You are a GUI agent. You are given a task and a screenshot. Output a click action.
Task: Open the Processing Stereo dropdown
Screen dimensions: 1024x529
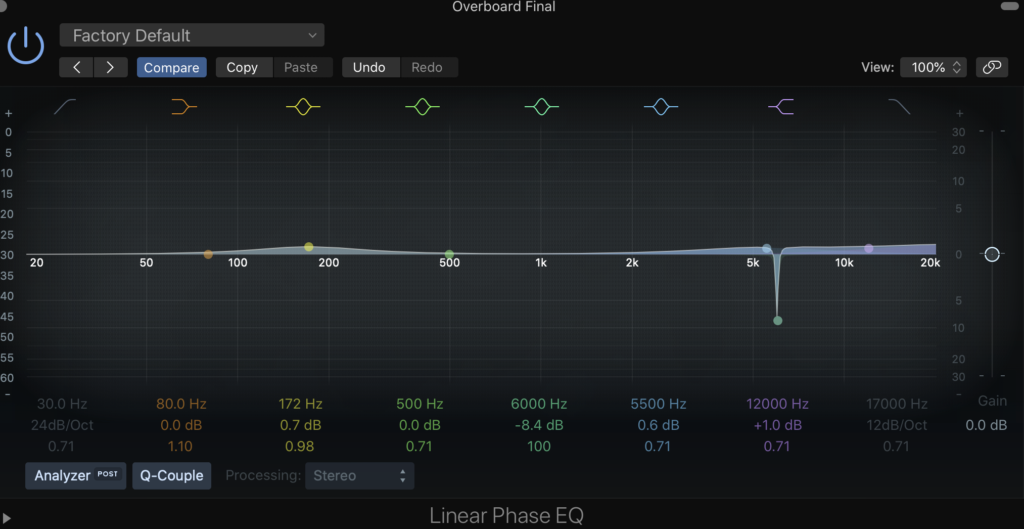360,476
